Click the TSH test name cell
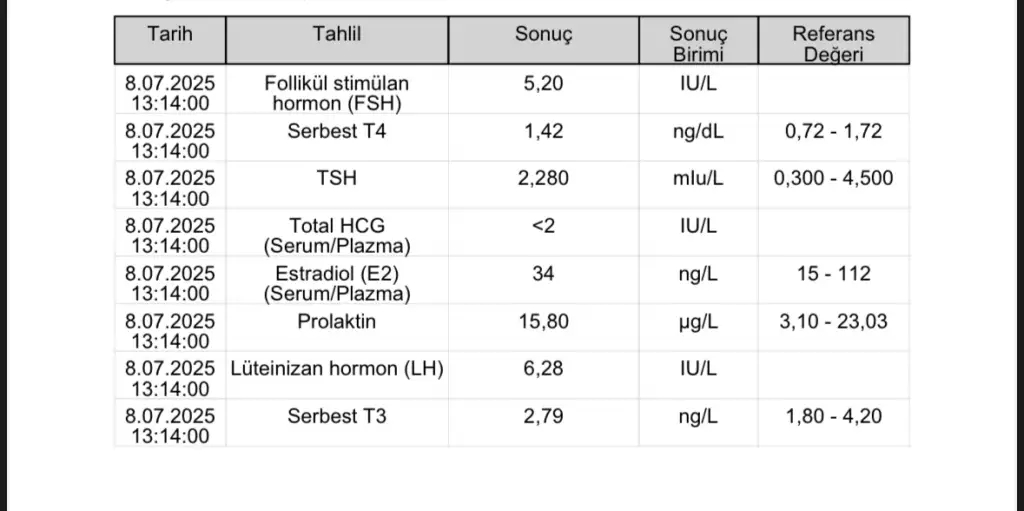 337,179
